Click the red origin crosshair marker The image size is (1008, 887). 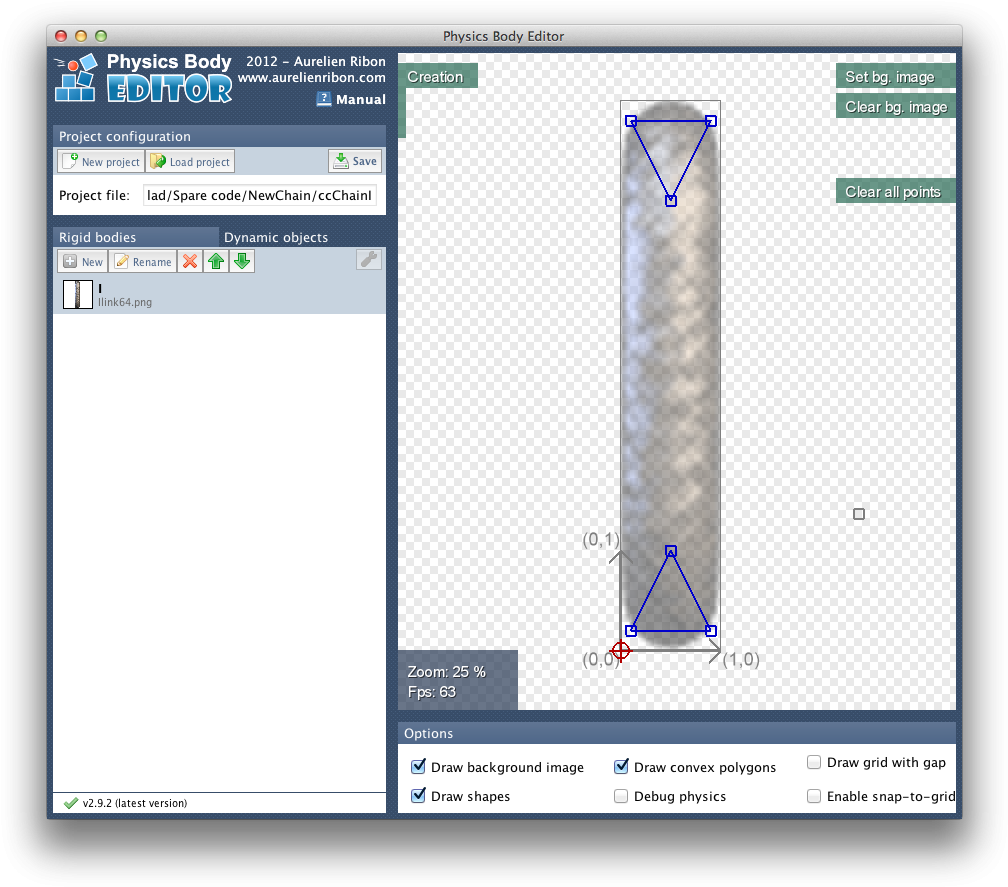click(x=621, y=651)
